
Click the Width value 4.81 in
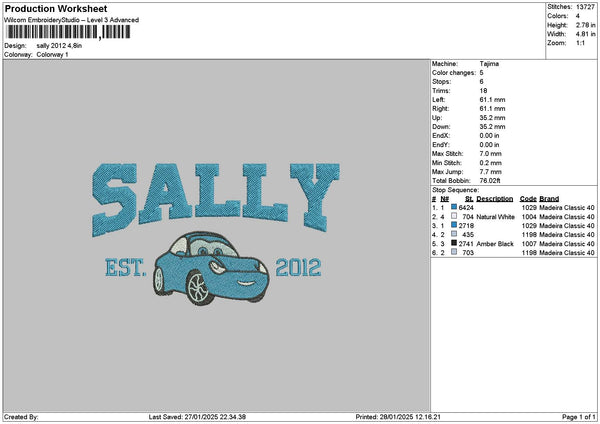[585, 34]
